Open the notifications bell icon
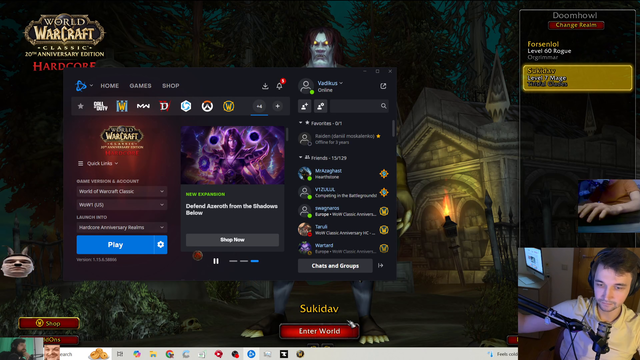Screen dimensions: 640x360 [279, 86]
